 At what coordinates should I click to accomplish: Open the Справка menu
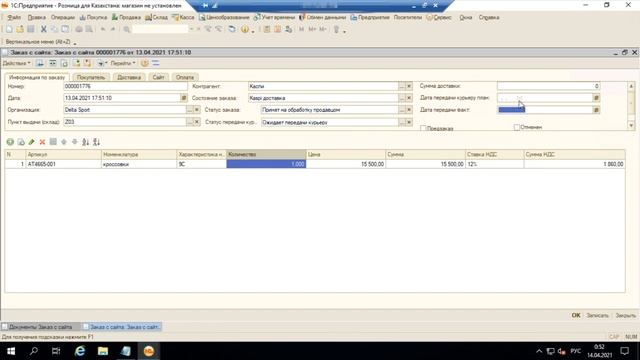coord(489,18)
